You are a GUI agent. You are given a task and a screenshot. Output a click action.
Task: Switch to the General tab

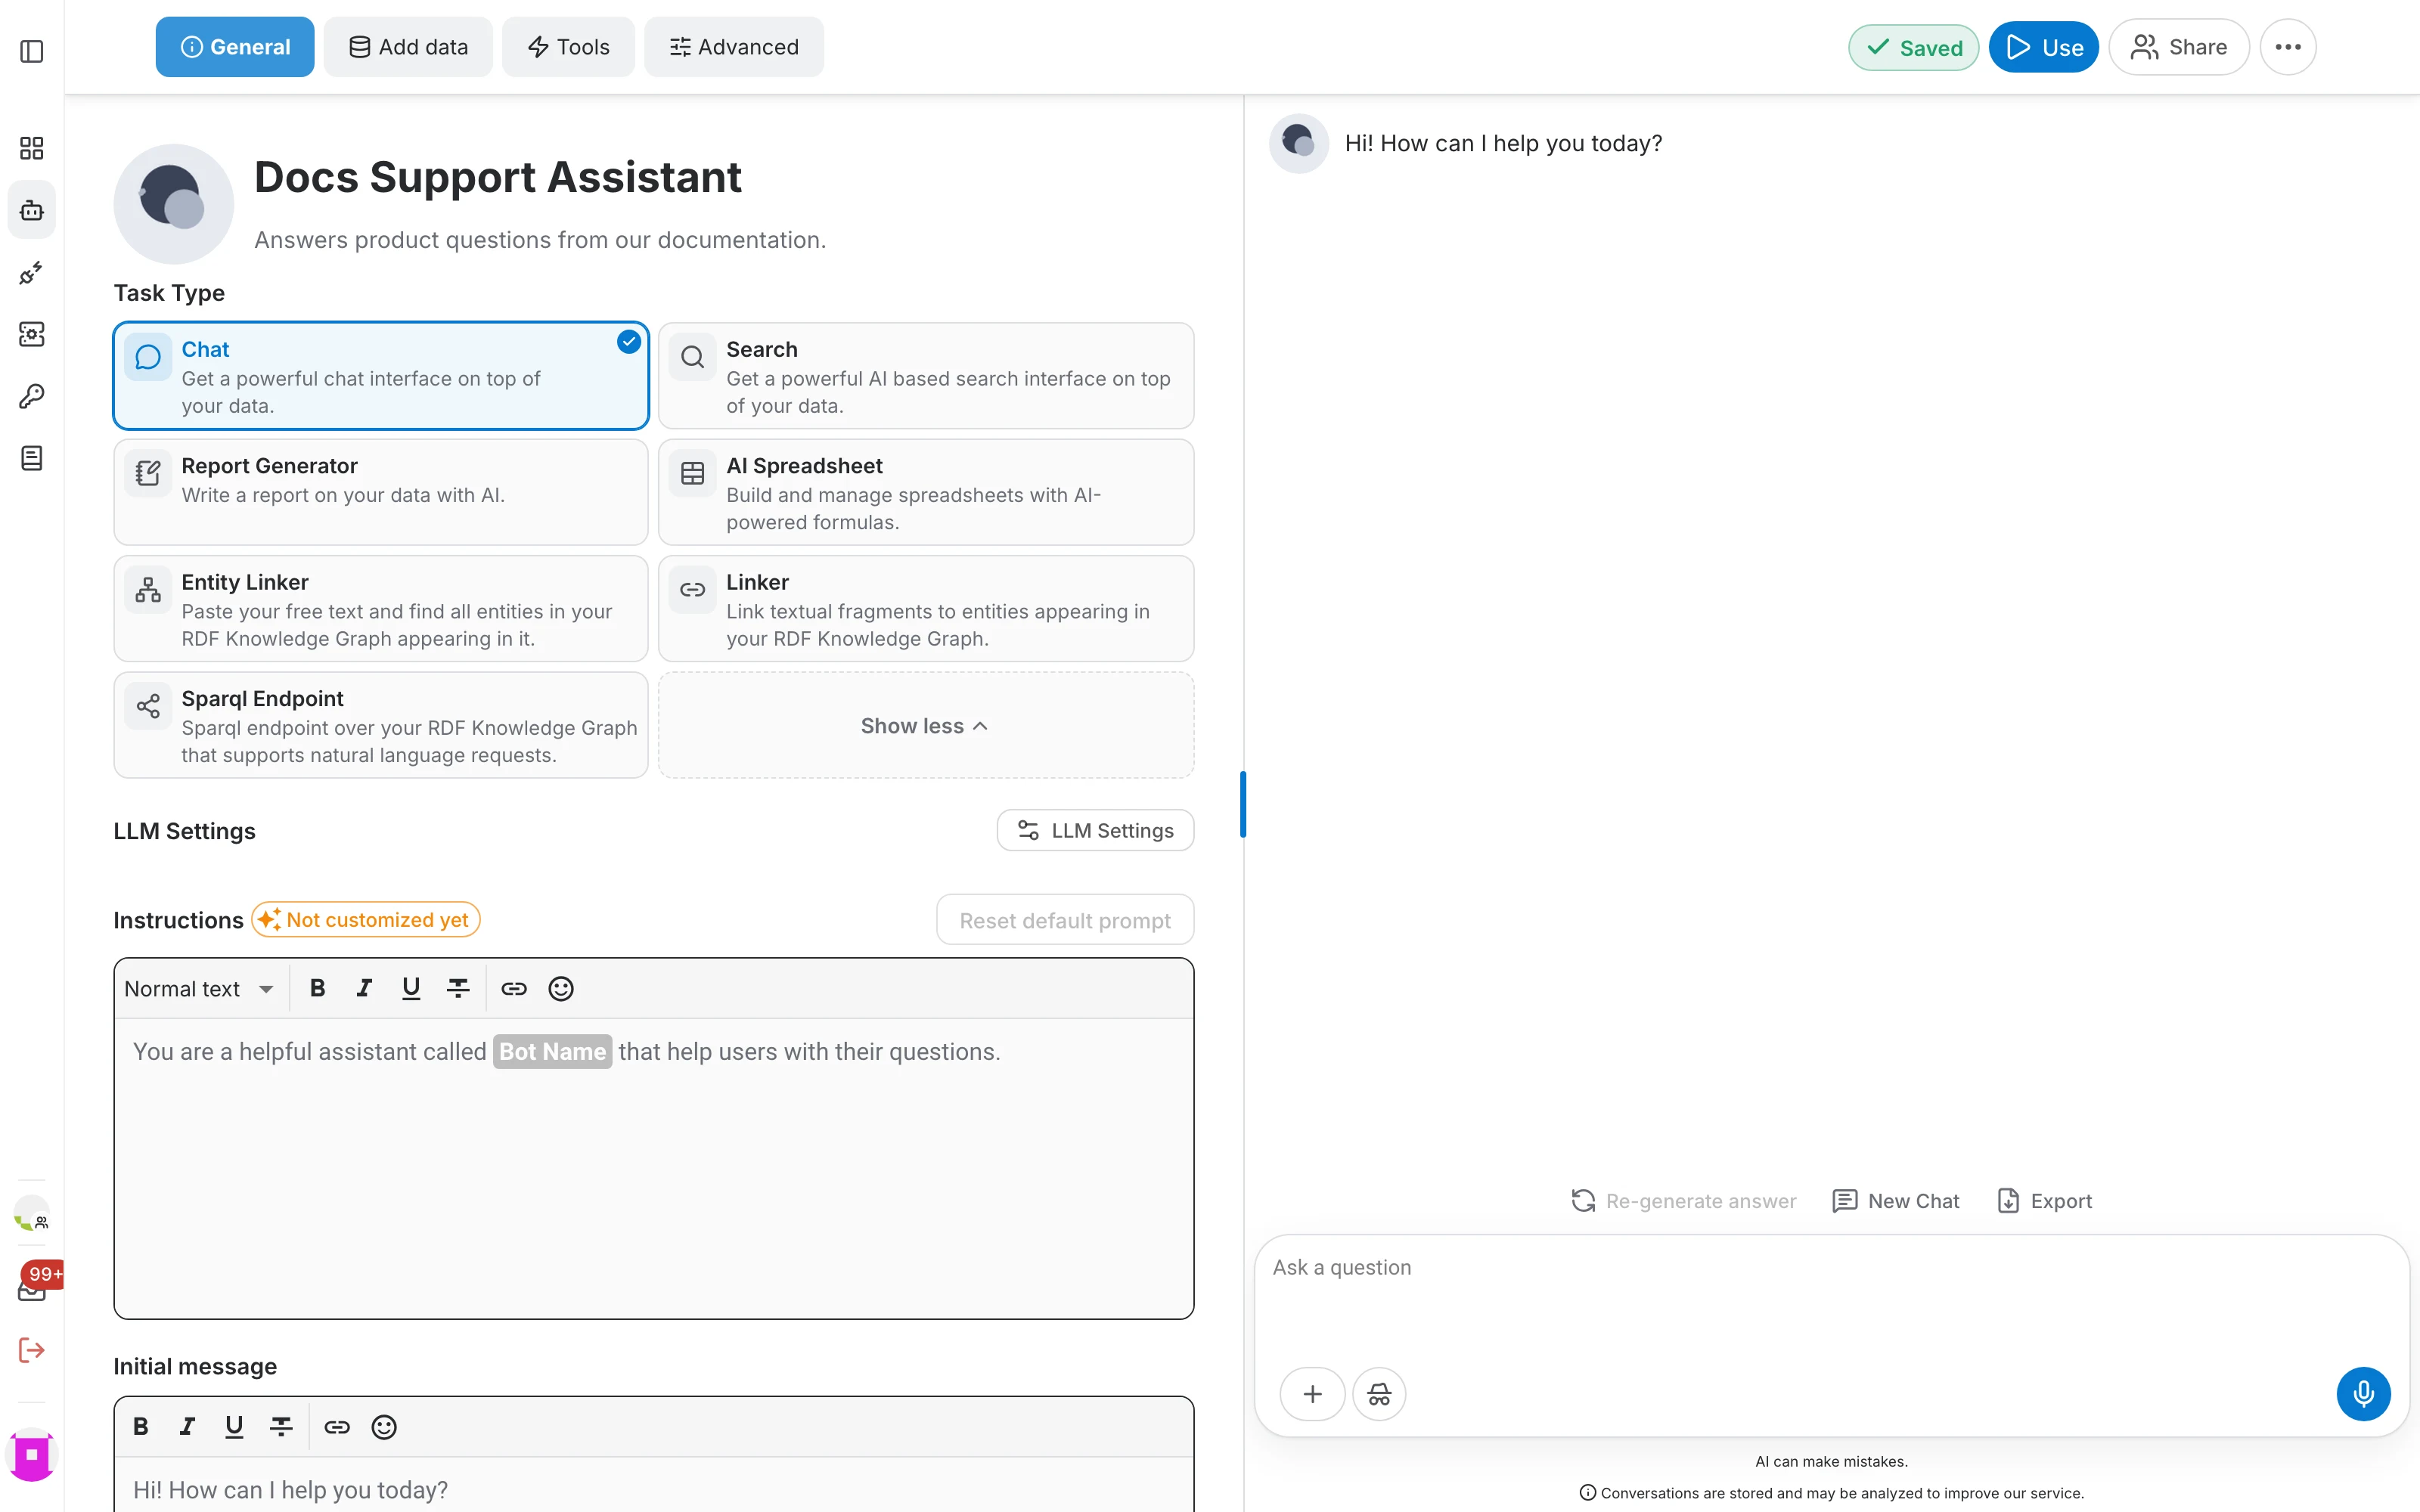[x=235, y=47]
